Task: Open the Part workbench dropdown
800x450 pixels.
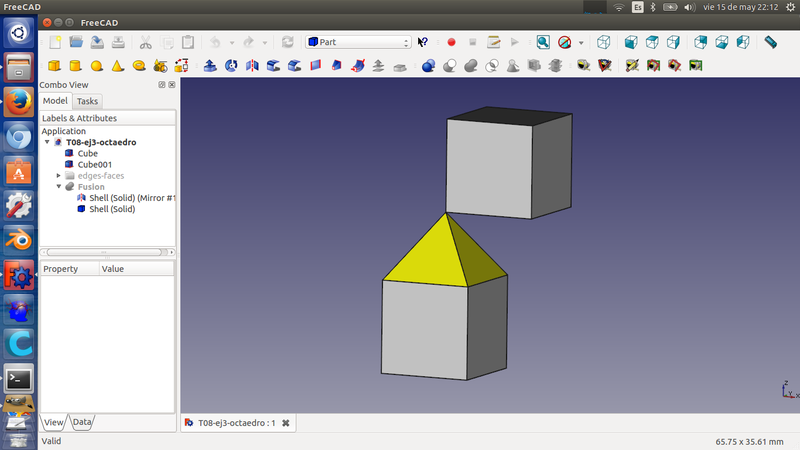Action: pyautogui.click(x=359, y=42)
